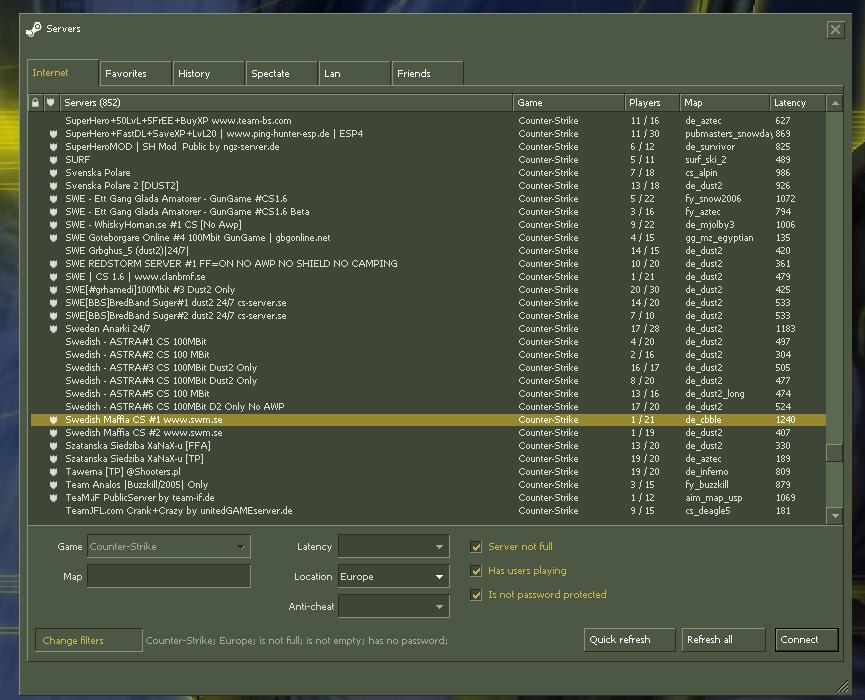
Task: Click the shield icon beside Swedish Maffia CS #1
Action: [54, 420]
